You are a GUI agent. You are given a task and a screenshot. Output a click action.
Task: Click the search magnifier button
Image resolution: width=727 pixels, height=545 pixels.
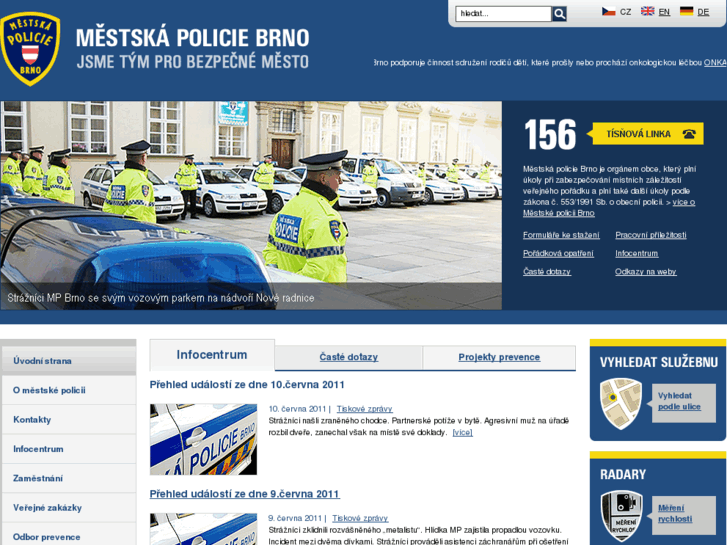(559, 14)
